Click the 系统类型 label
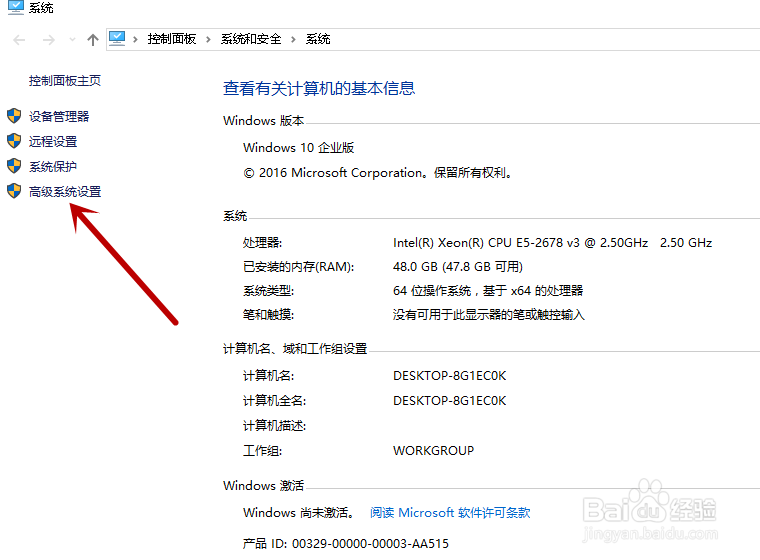This screenshot has width=760, height=560. [269, 291]
